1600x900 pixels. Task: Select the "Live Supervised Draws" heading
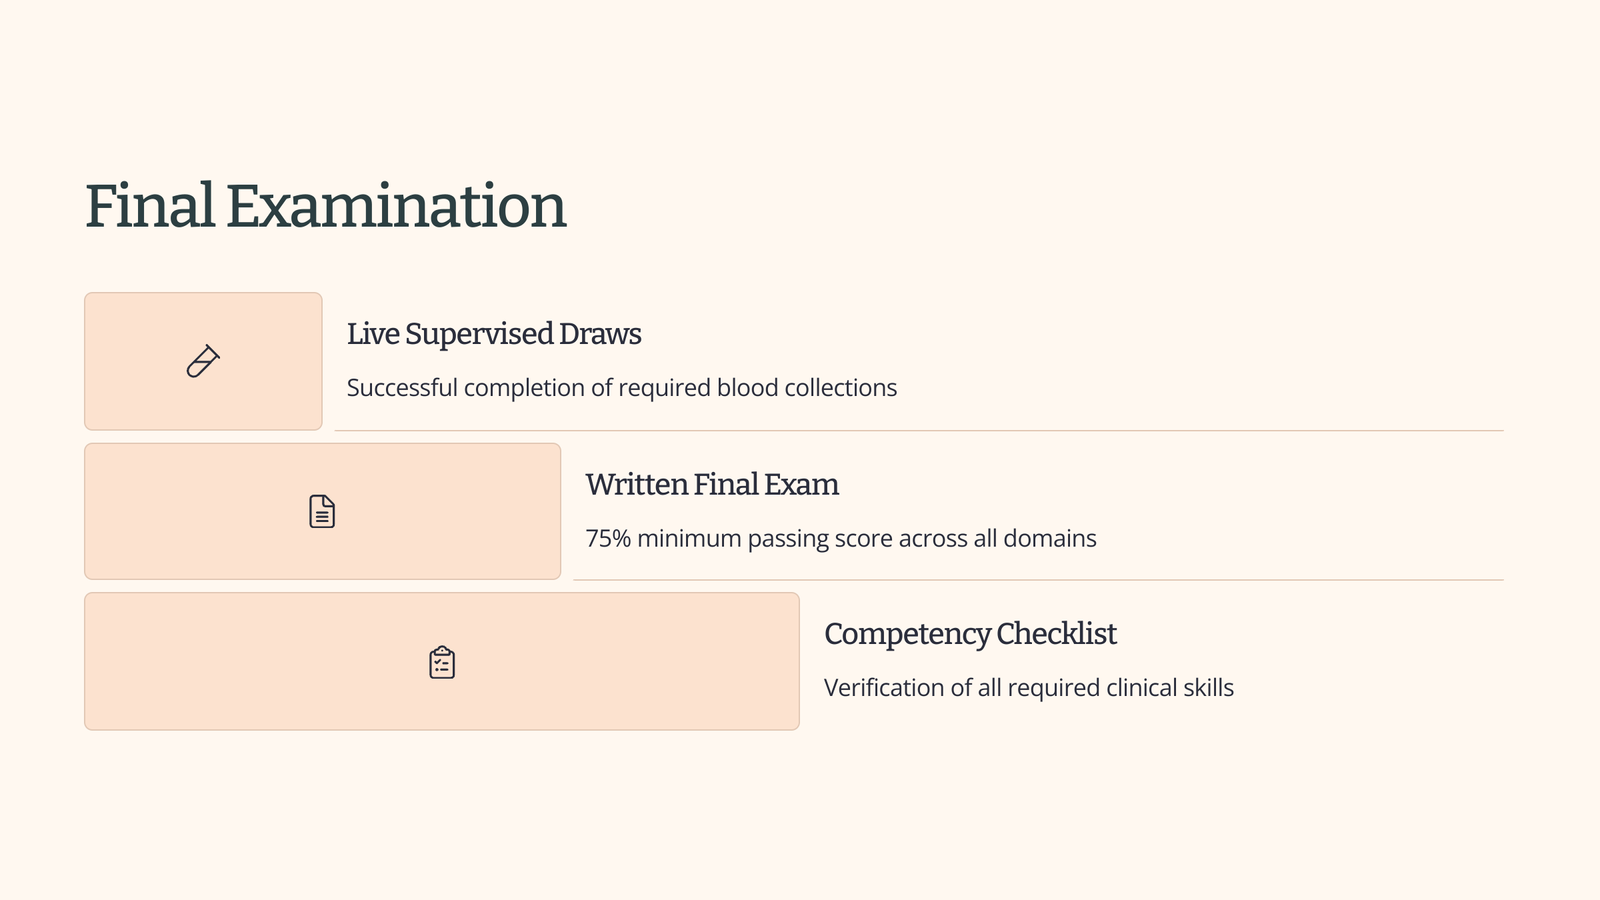tap(494, 334)
